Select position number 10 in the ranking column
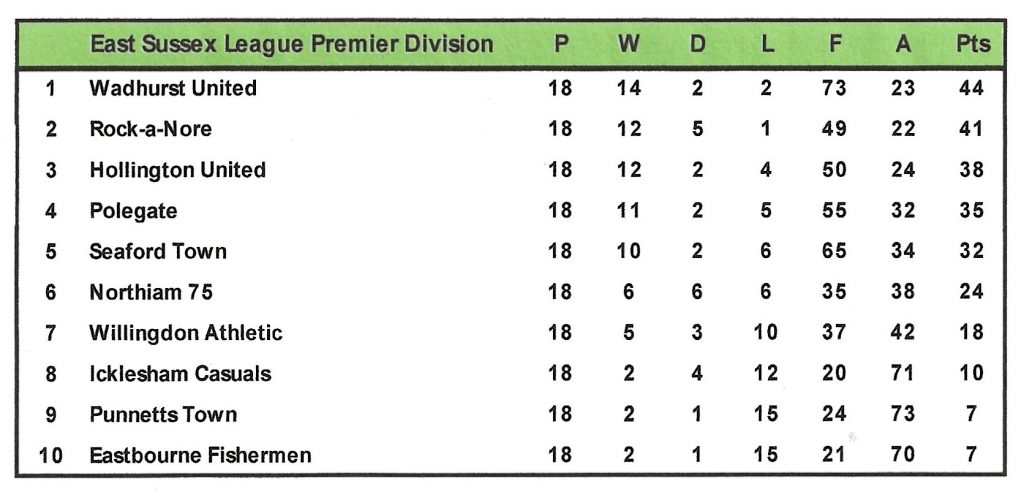Viewport: 1024px width, 492px height. point(50,455)
